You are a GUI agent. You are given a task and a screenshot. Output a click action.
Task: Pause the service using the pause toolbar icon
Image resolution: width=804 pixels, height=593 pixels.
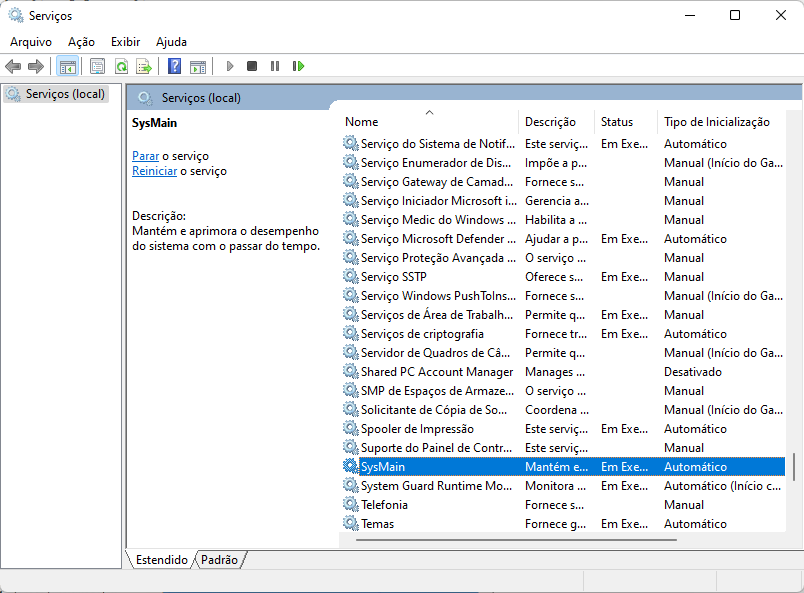coord(275,66)
